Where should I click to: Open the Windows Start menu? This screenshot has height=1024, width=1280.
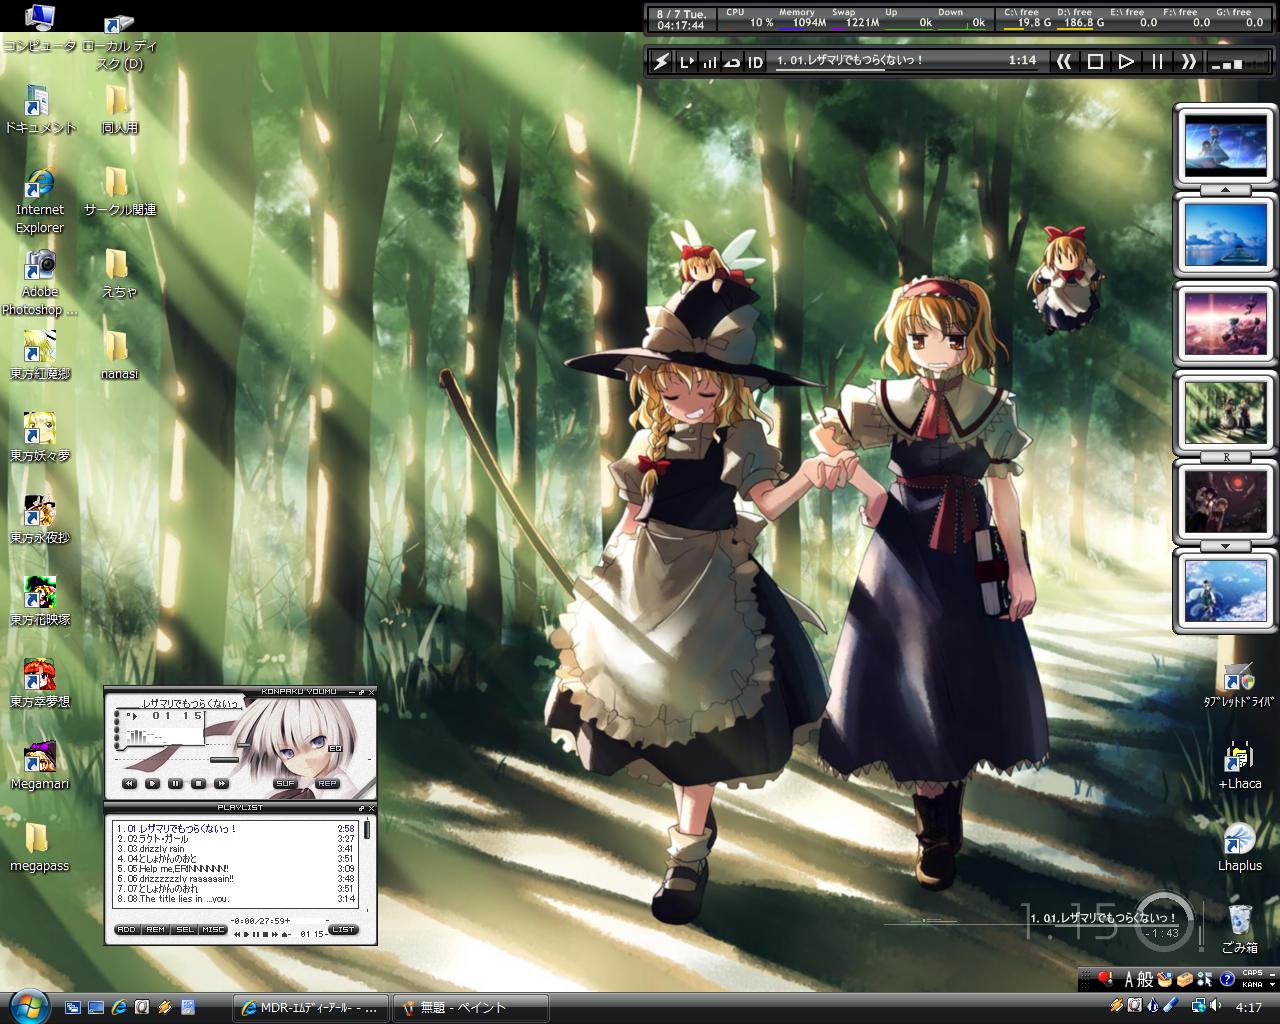click(x=27, y=1005)
